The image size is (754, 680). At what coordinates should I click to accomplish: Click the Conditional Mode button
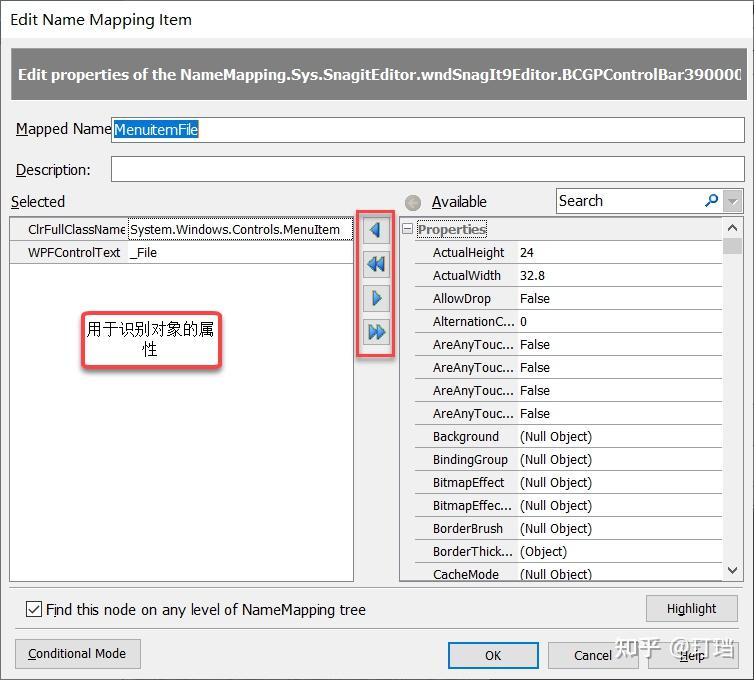tap(77, 654)
